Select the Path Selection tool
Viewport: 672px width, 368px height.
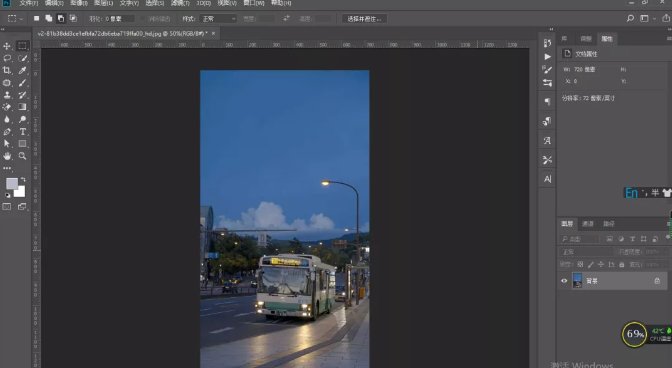pyautogui.click(x=7, y=144)
